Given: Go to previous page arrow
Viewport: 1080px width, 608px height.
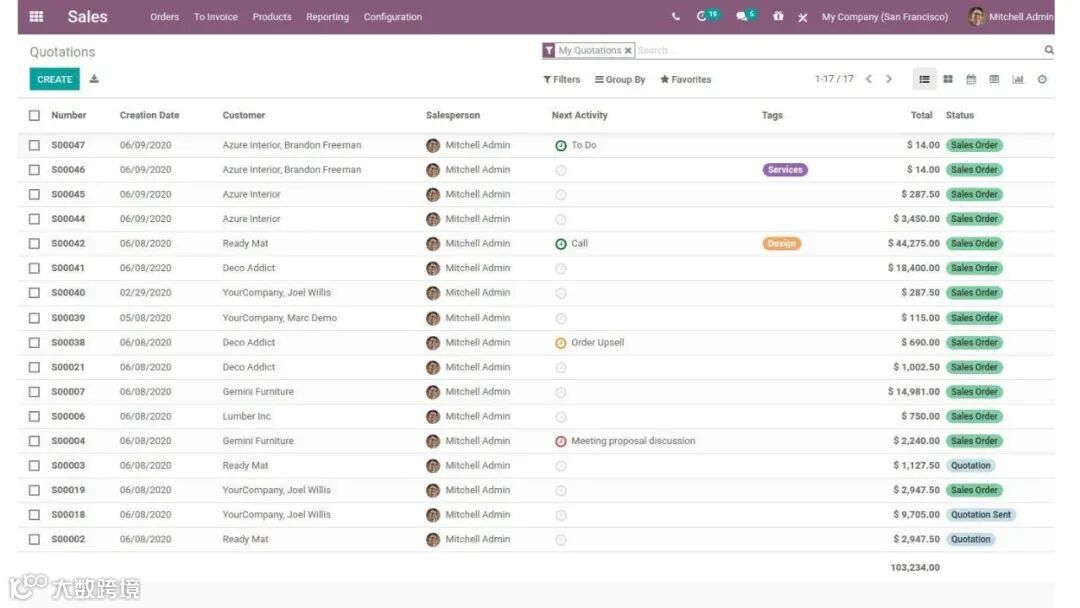Looking at the screenshot, I should (869, 79).
